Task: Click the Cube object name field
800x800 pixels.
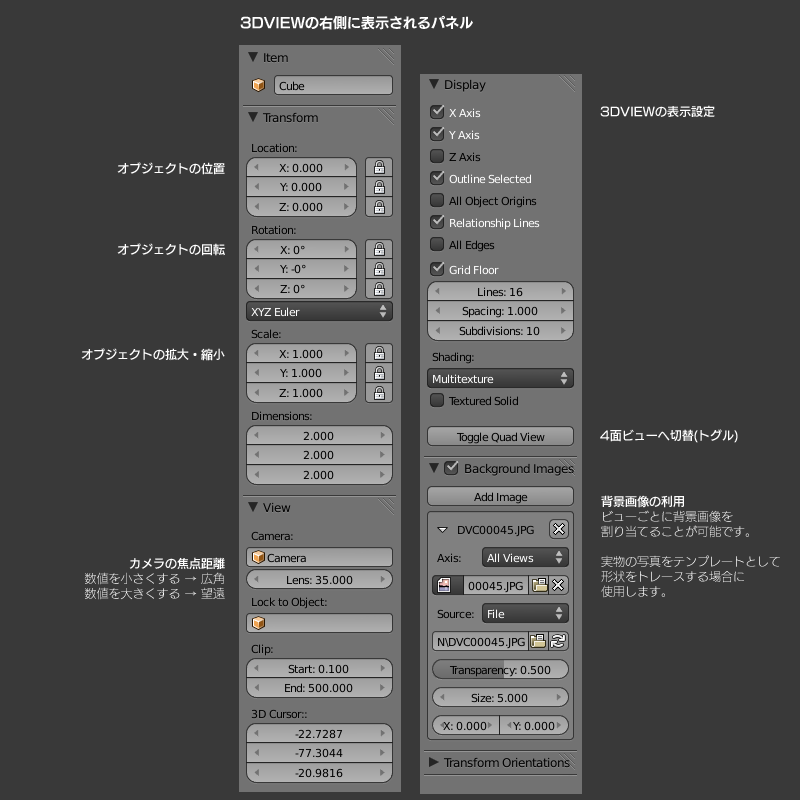Action: pos(332,86)
